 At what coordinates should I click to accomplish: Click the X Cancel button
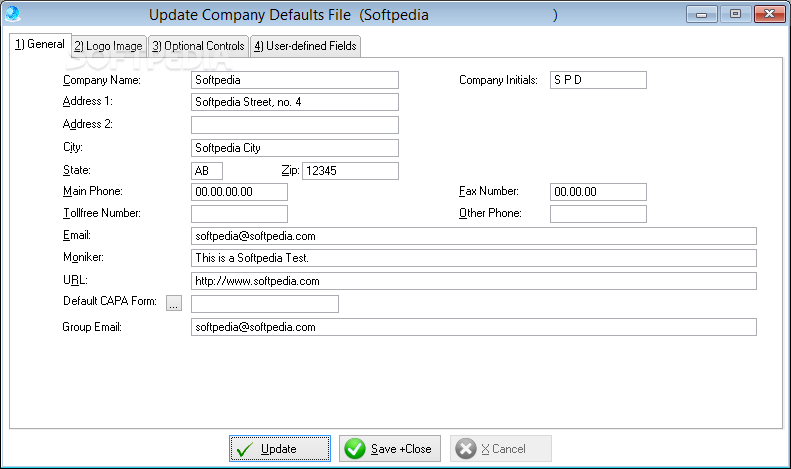[x=500, y=448]
